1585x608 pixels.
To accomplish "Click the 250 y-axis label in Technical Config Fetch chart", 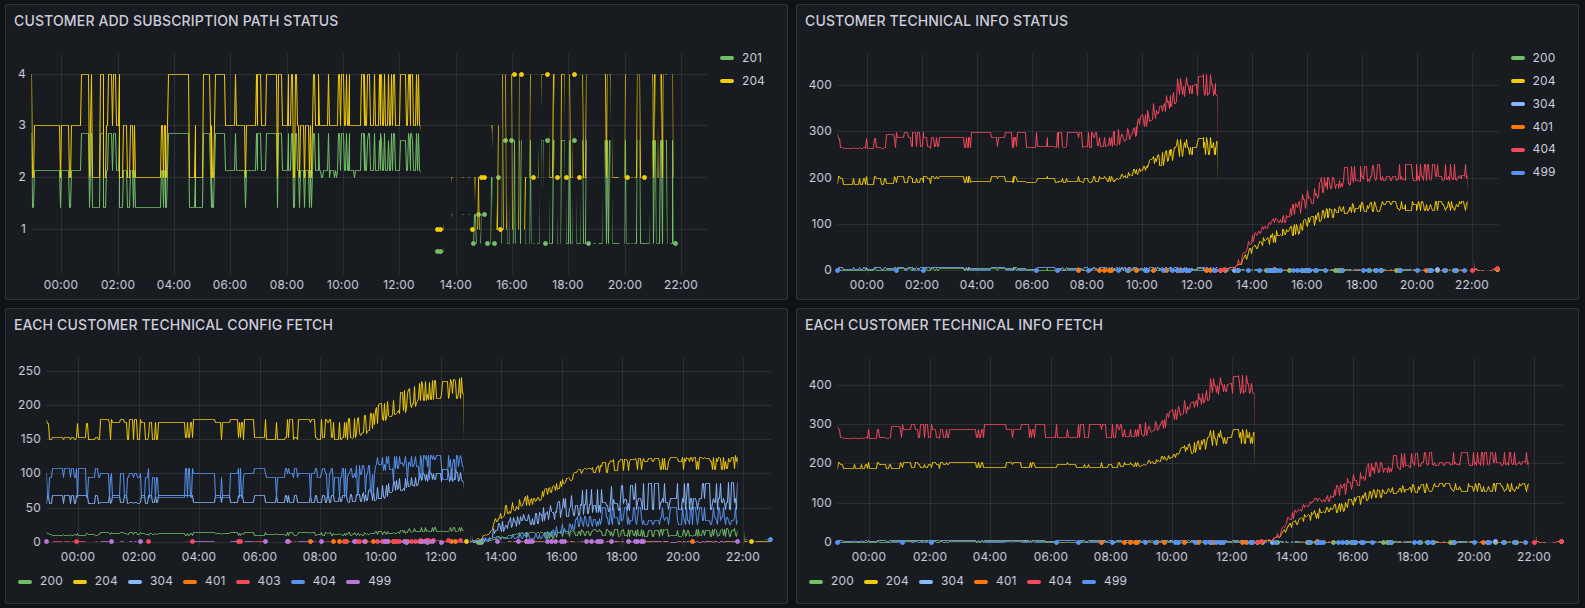I will tap(30, 371).
